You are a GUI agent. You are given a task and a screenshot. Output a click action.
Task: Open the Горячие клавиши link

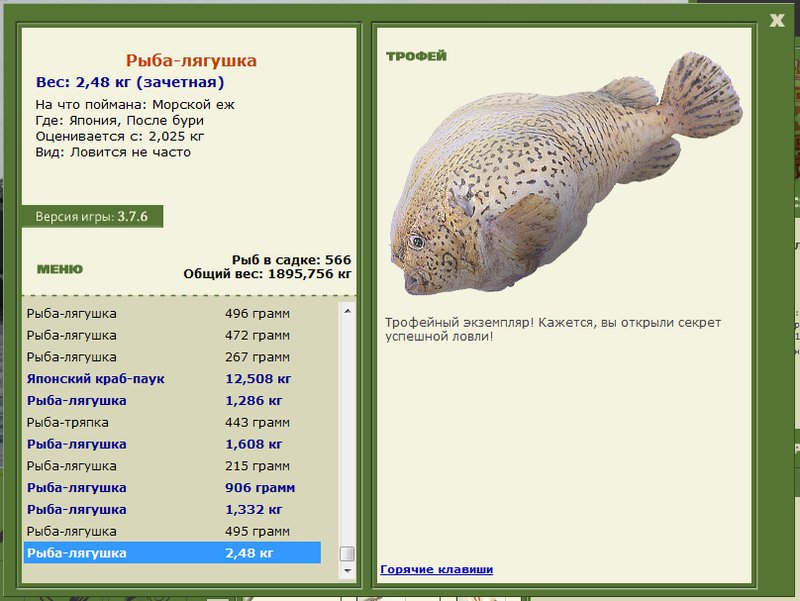436,569
